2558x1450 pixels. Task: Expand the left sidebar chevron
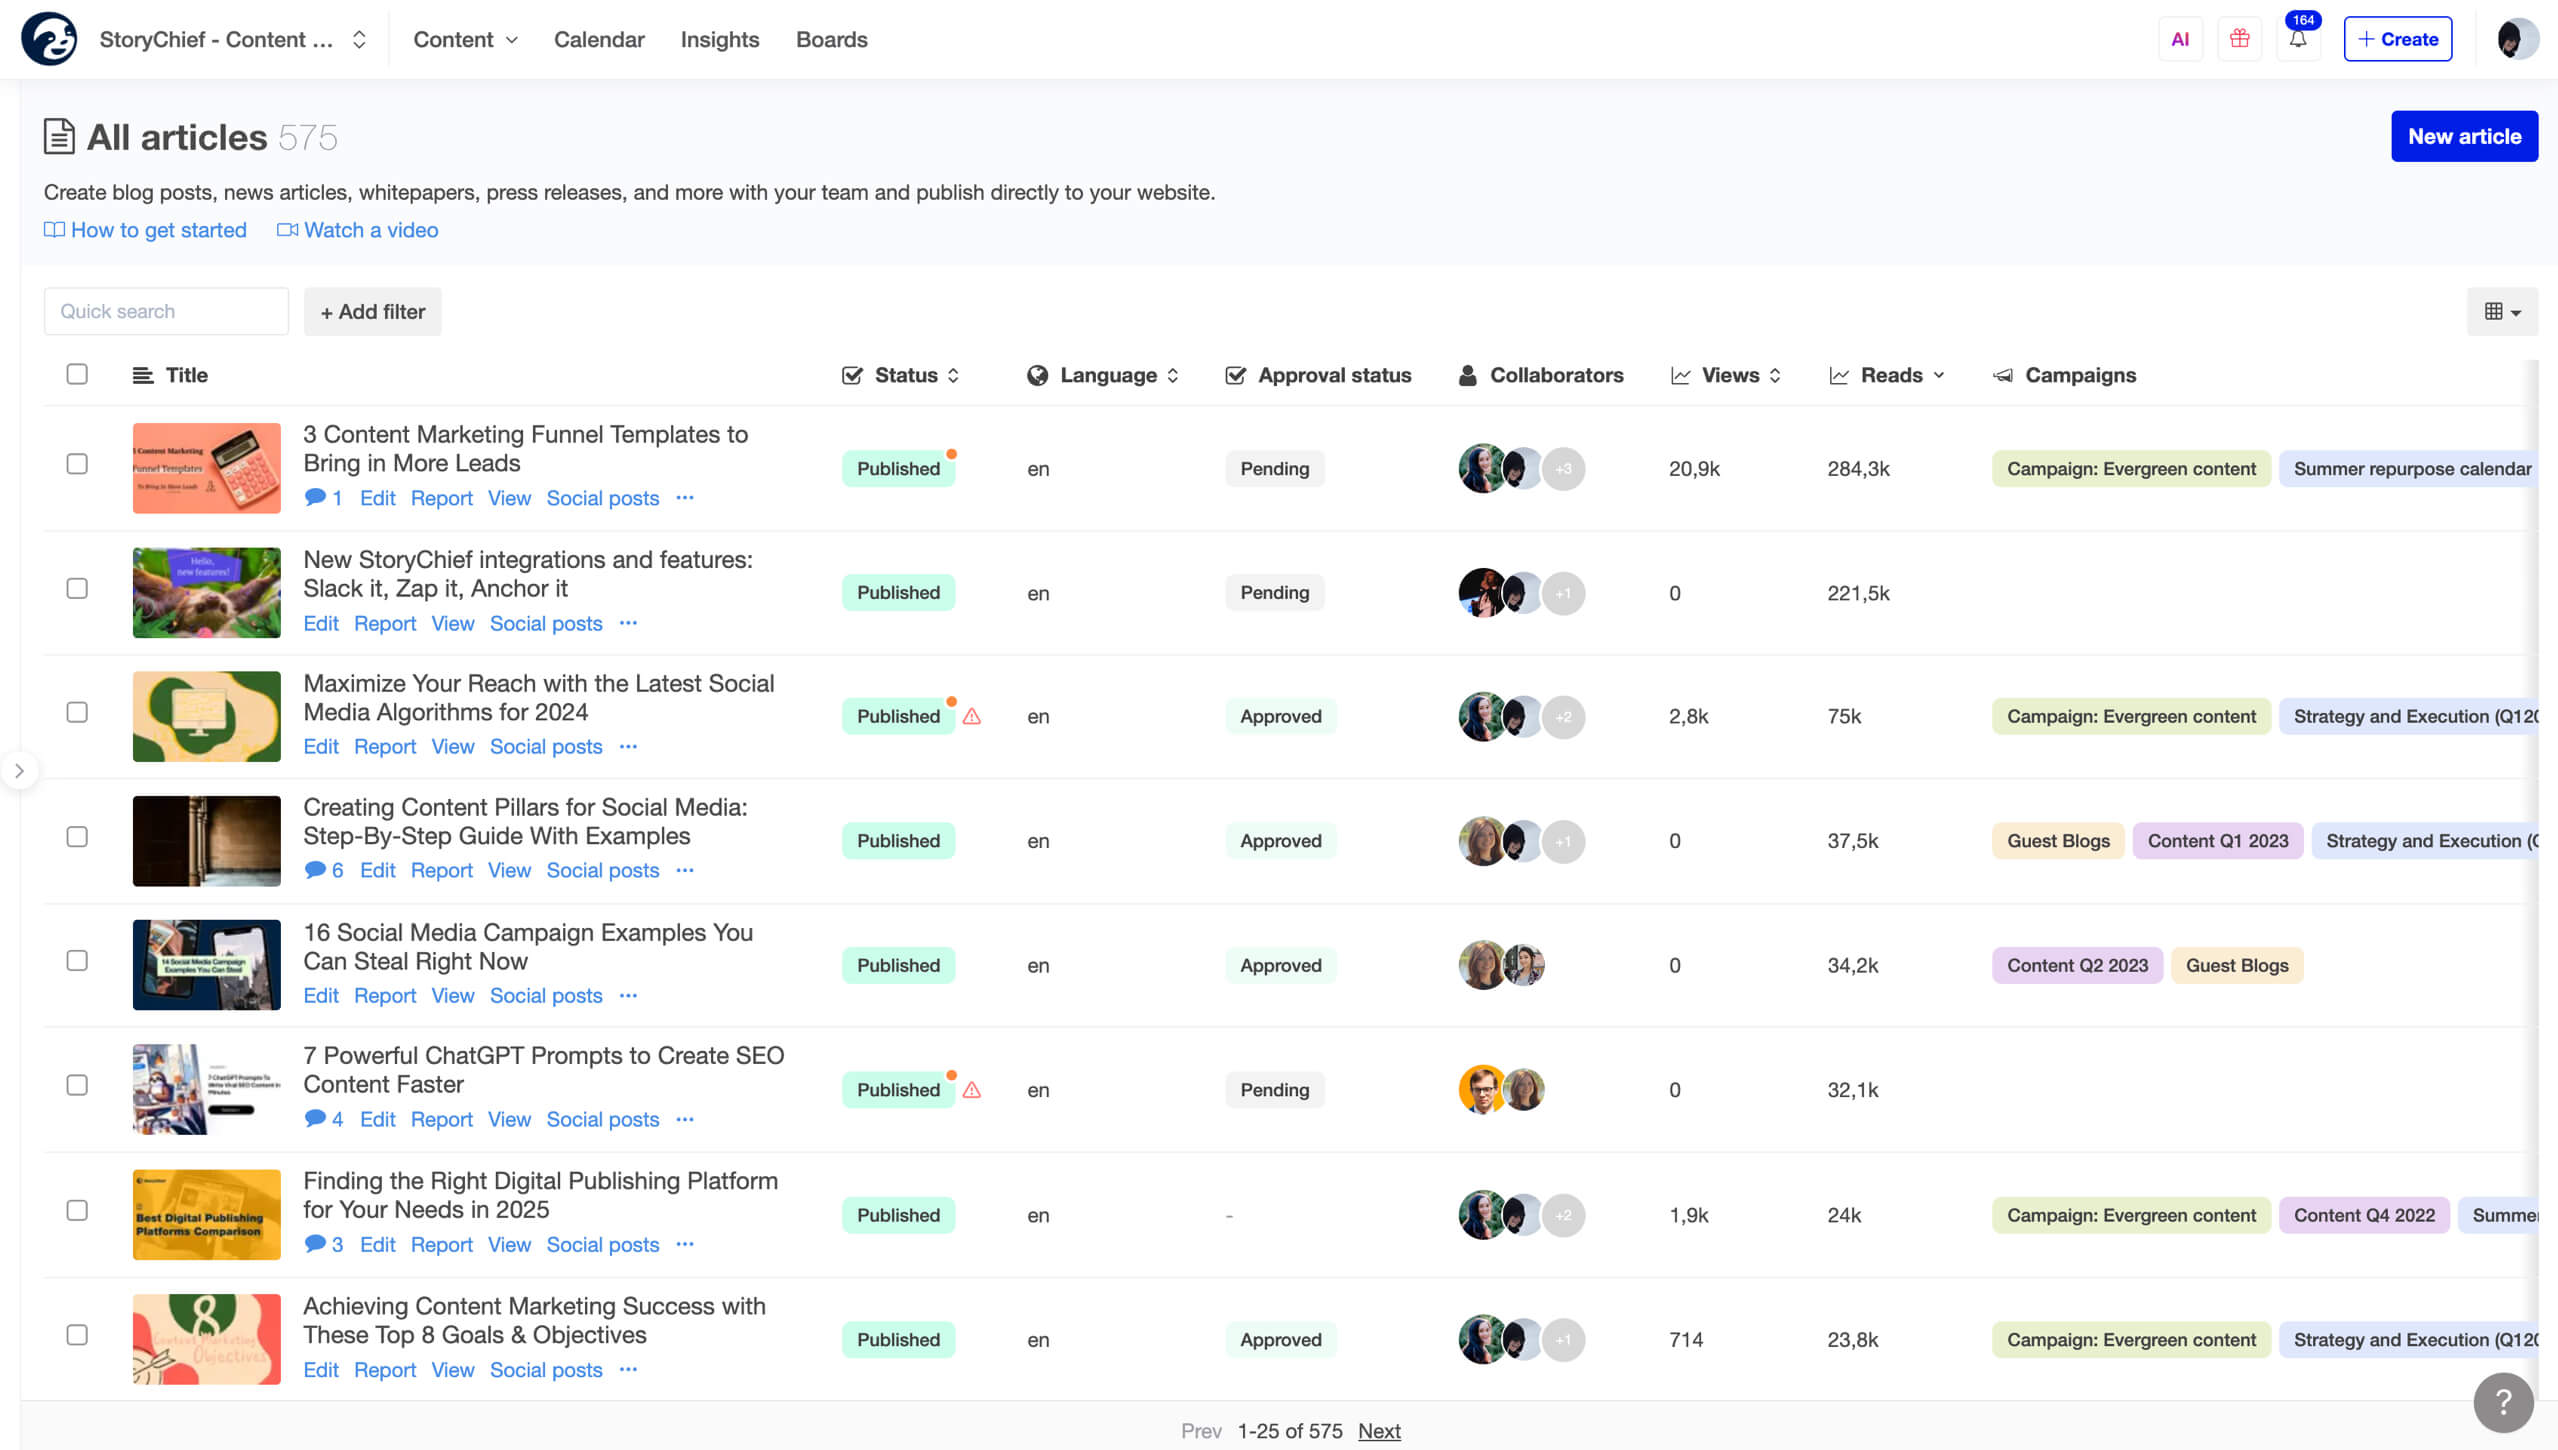19,770
